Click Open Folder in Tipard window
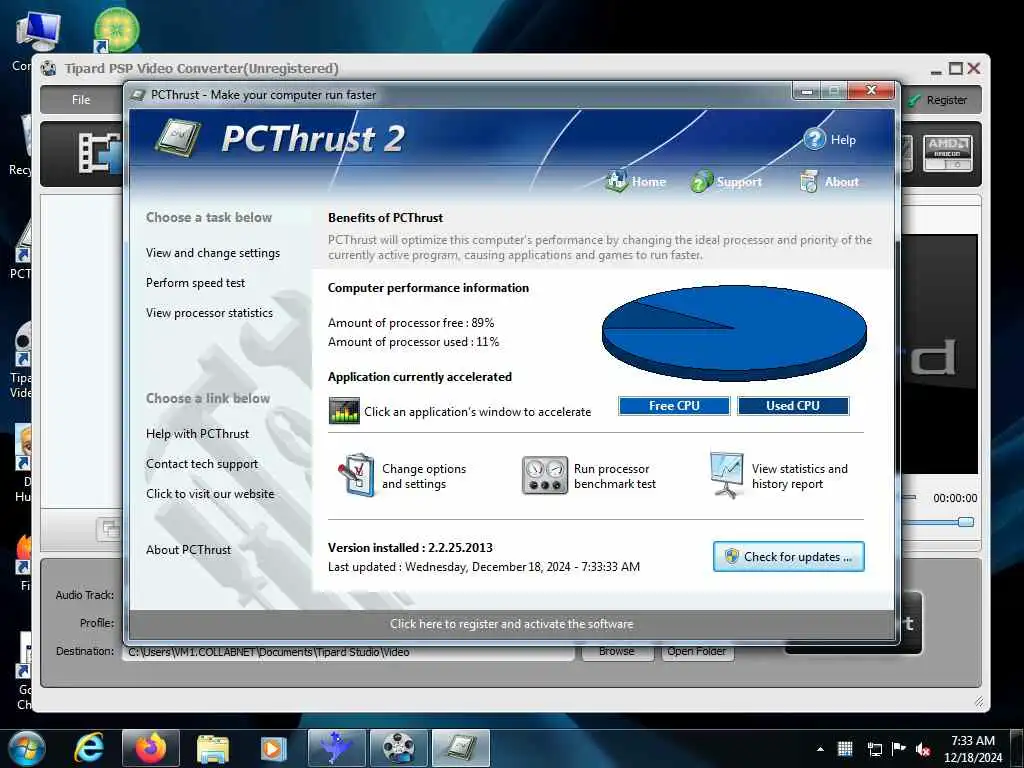Screen dimensions: 1024x768 pos(697,652)
